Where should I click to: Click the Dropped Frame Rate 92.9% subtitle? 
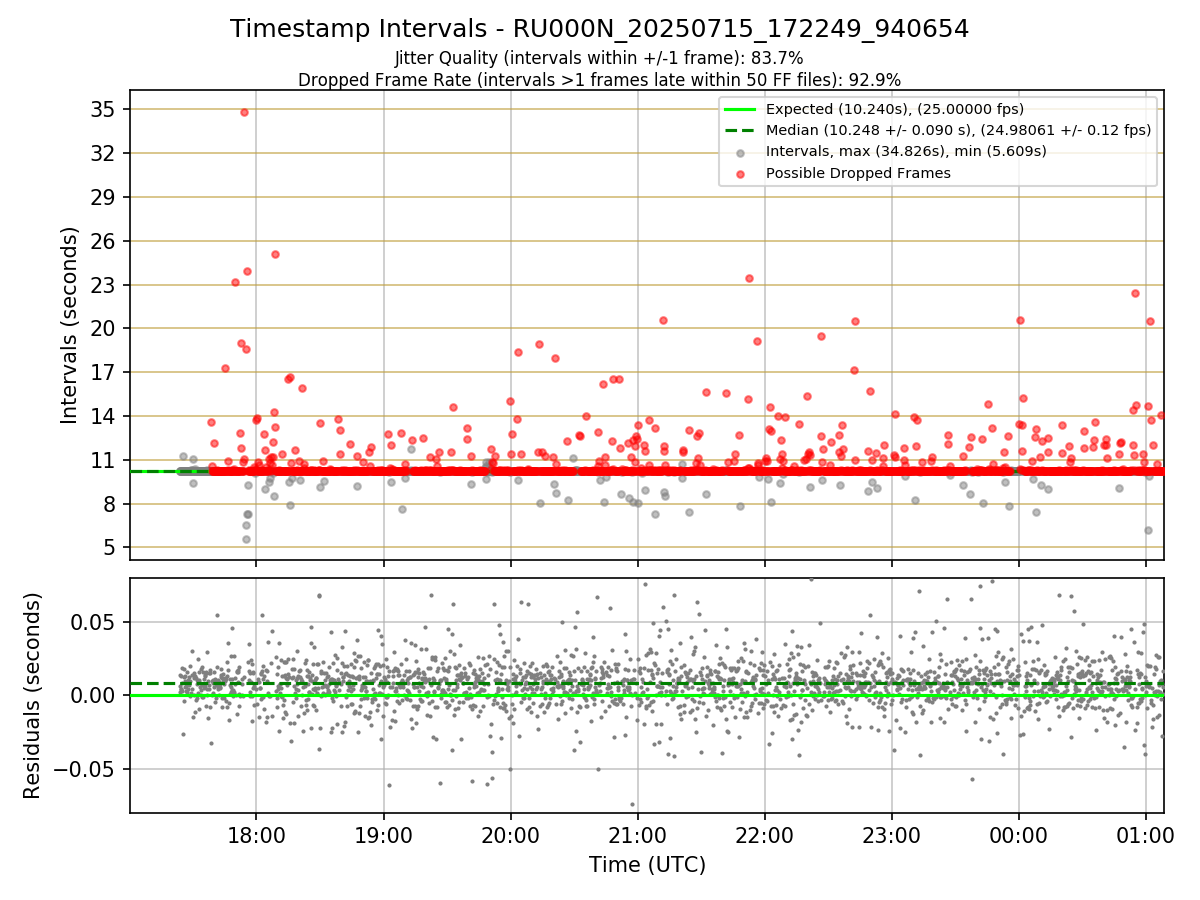pyautogui.click(x=599, y=80)
